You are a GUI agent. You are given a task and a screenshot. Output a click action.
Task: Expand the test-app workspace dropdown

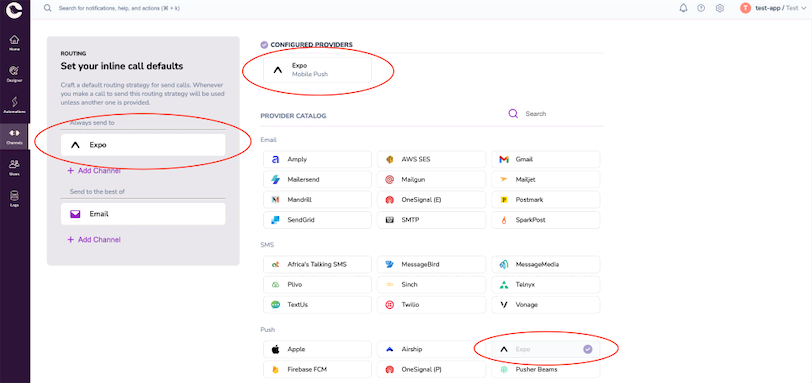click(x=774, y=8)
